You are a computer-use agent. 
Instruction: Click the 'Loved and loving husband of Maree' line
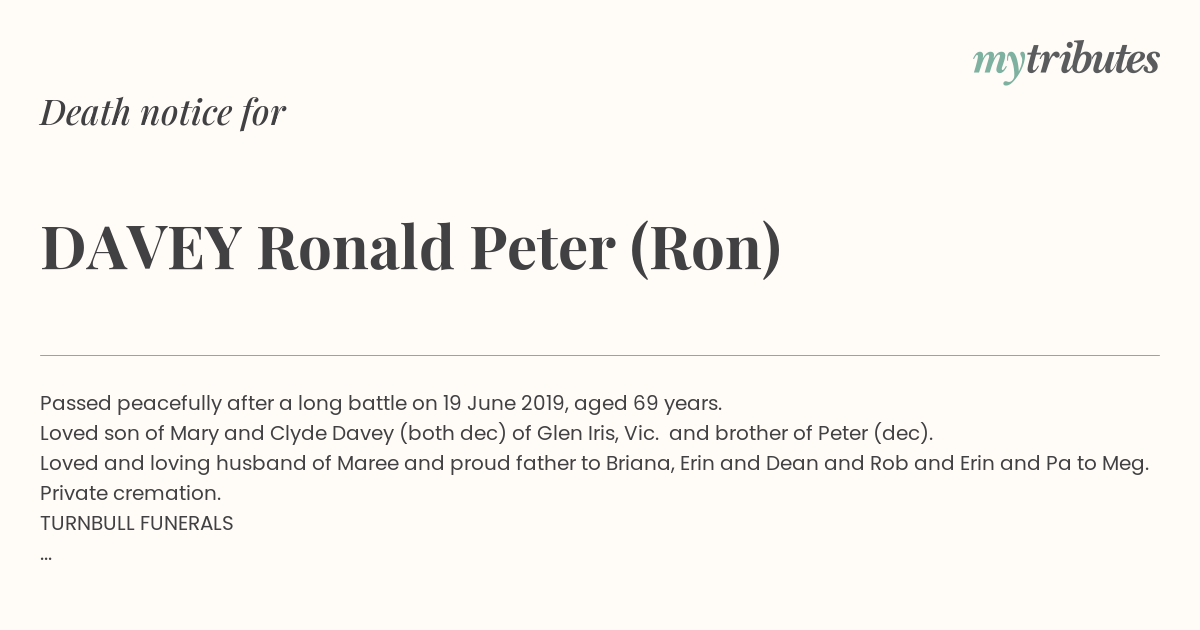pos(595,464)
